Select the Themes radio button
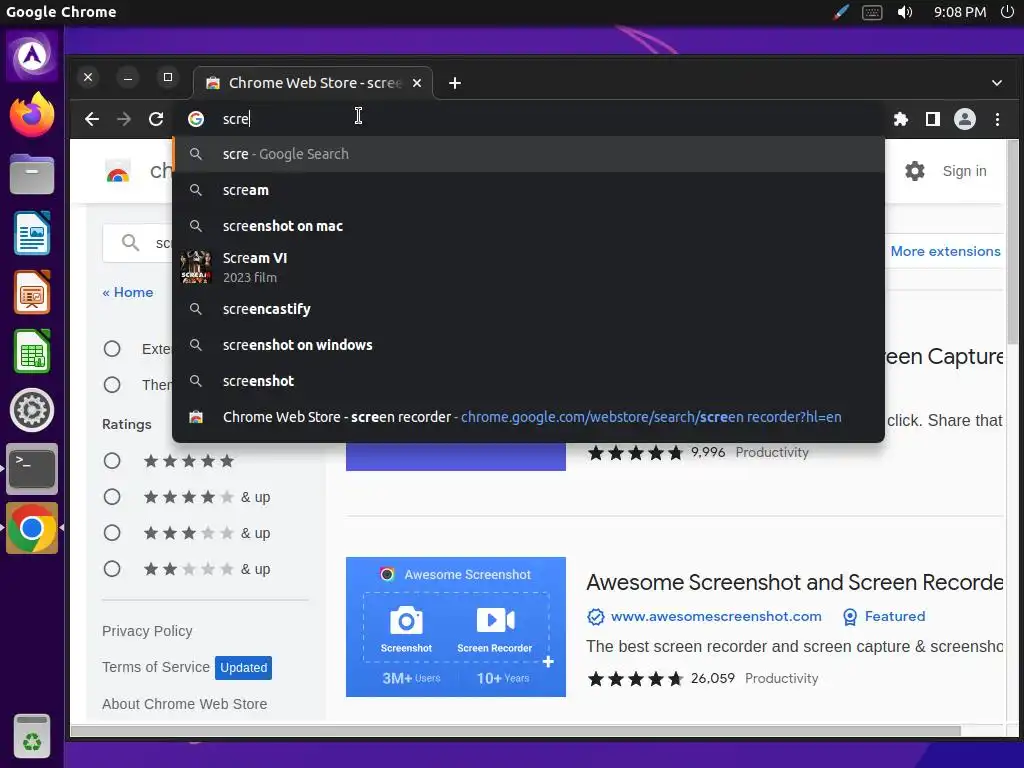Screen dimensions: 1024x768 tap(112, 385)
